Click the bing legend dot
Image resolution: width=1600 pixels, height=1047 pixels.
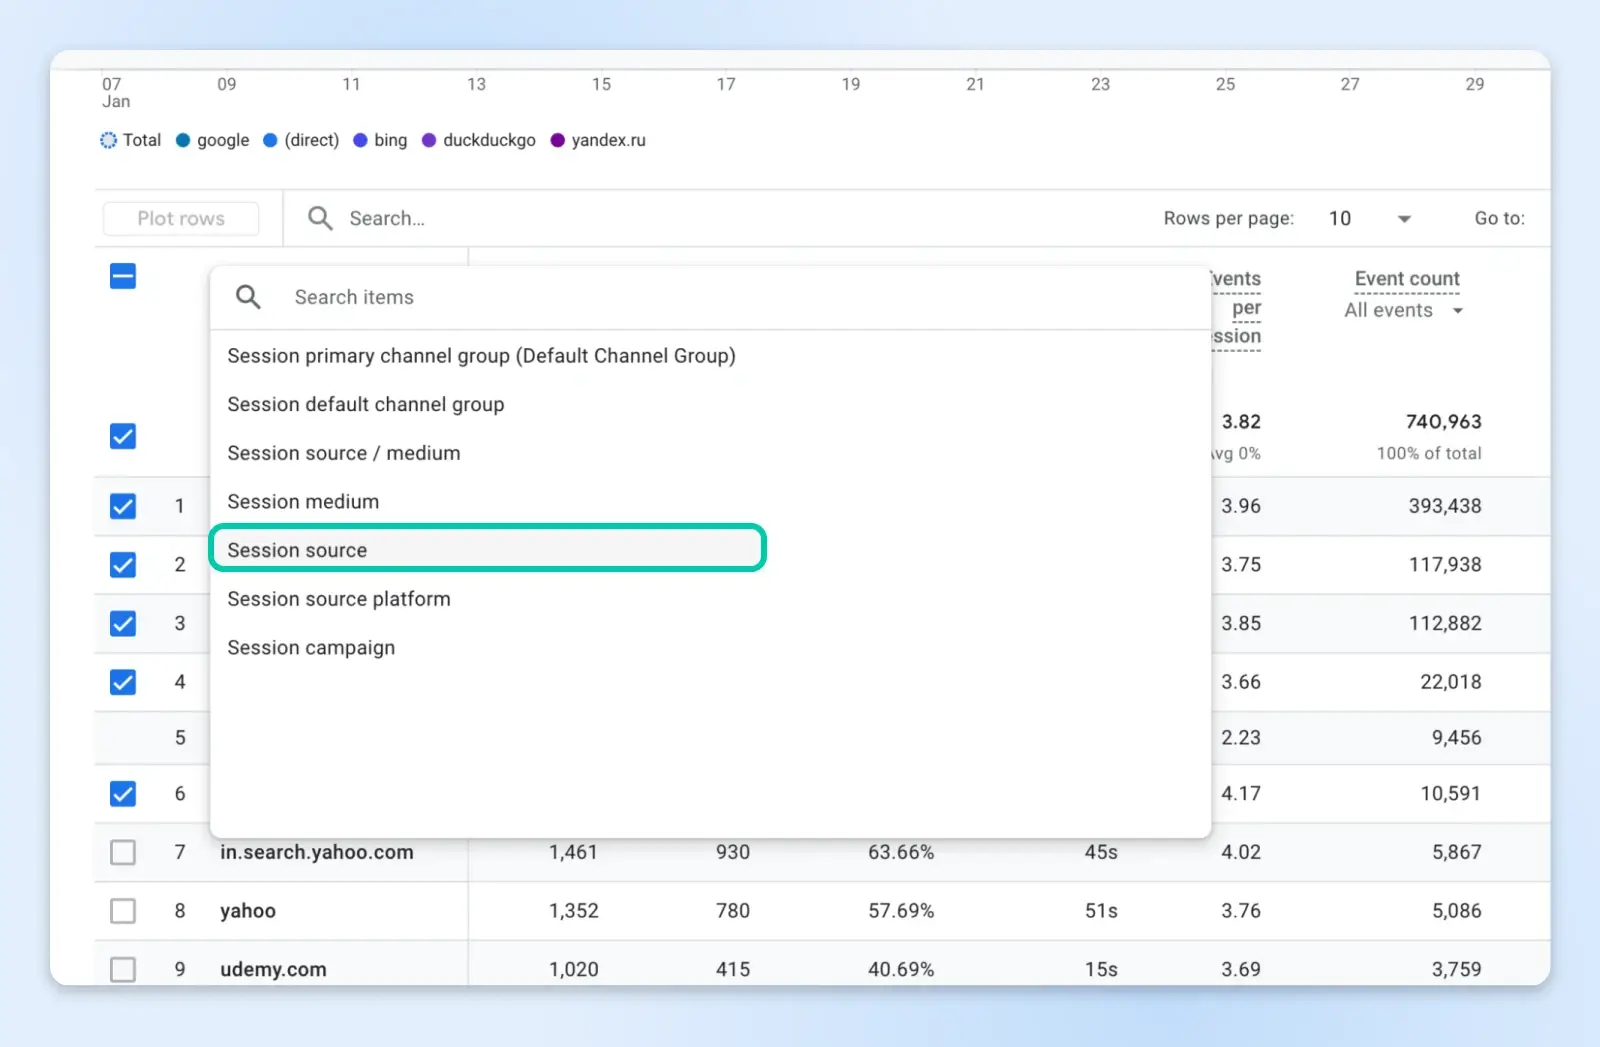pyautogui.click(x=360, y=140)
